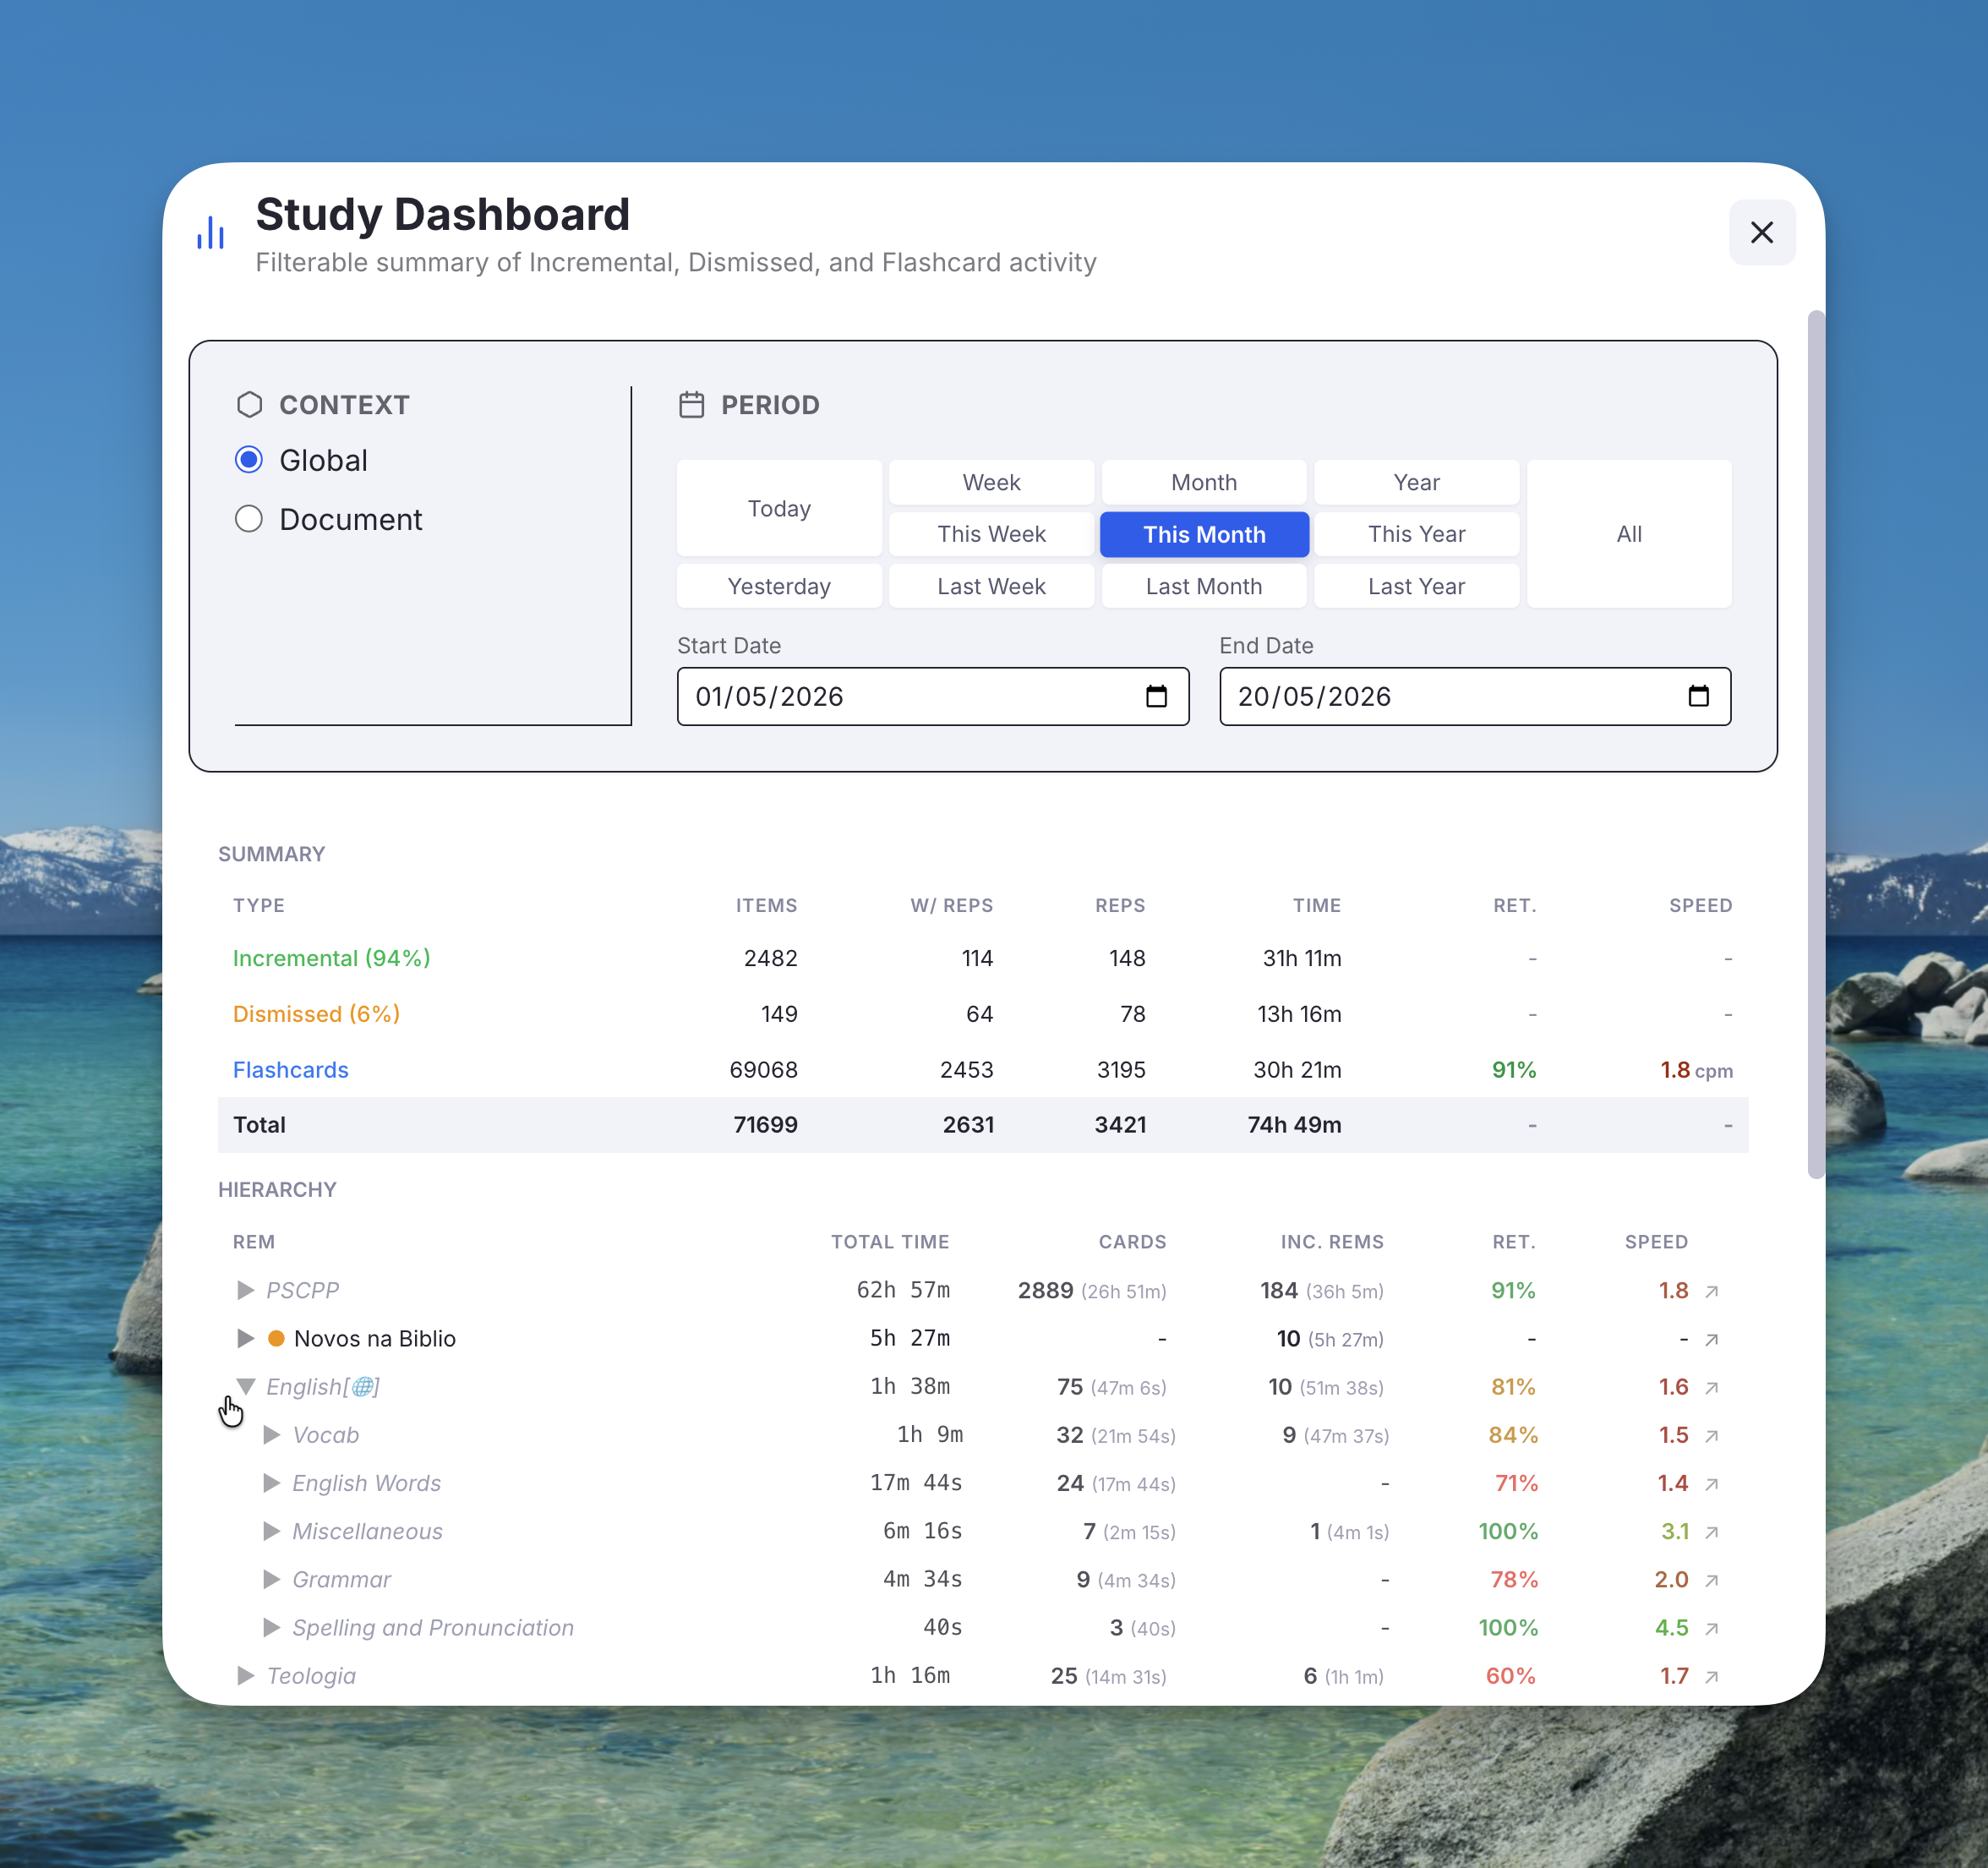Open English row arrow link icon

point(1711,1387)
